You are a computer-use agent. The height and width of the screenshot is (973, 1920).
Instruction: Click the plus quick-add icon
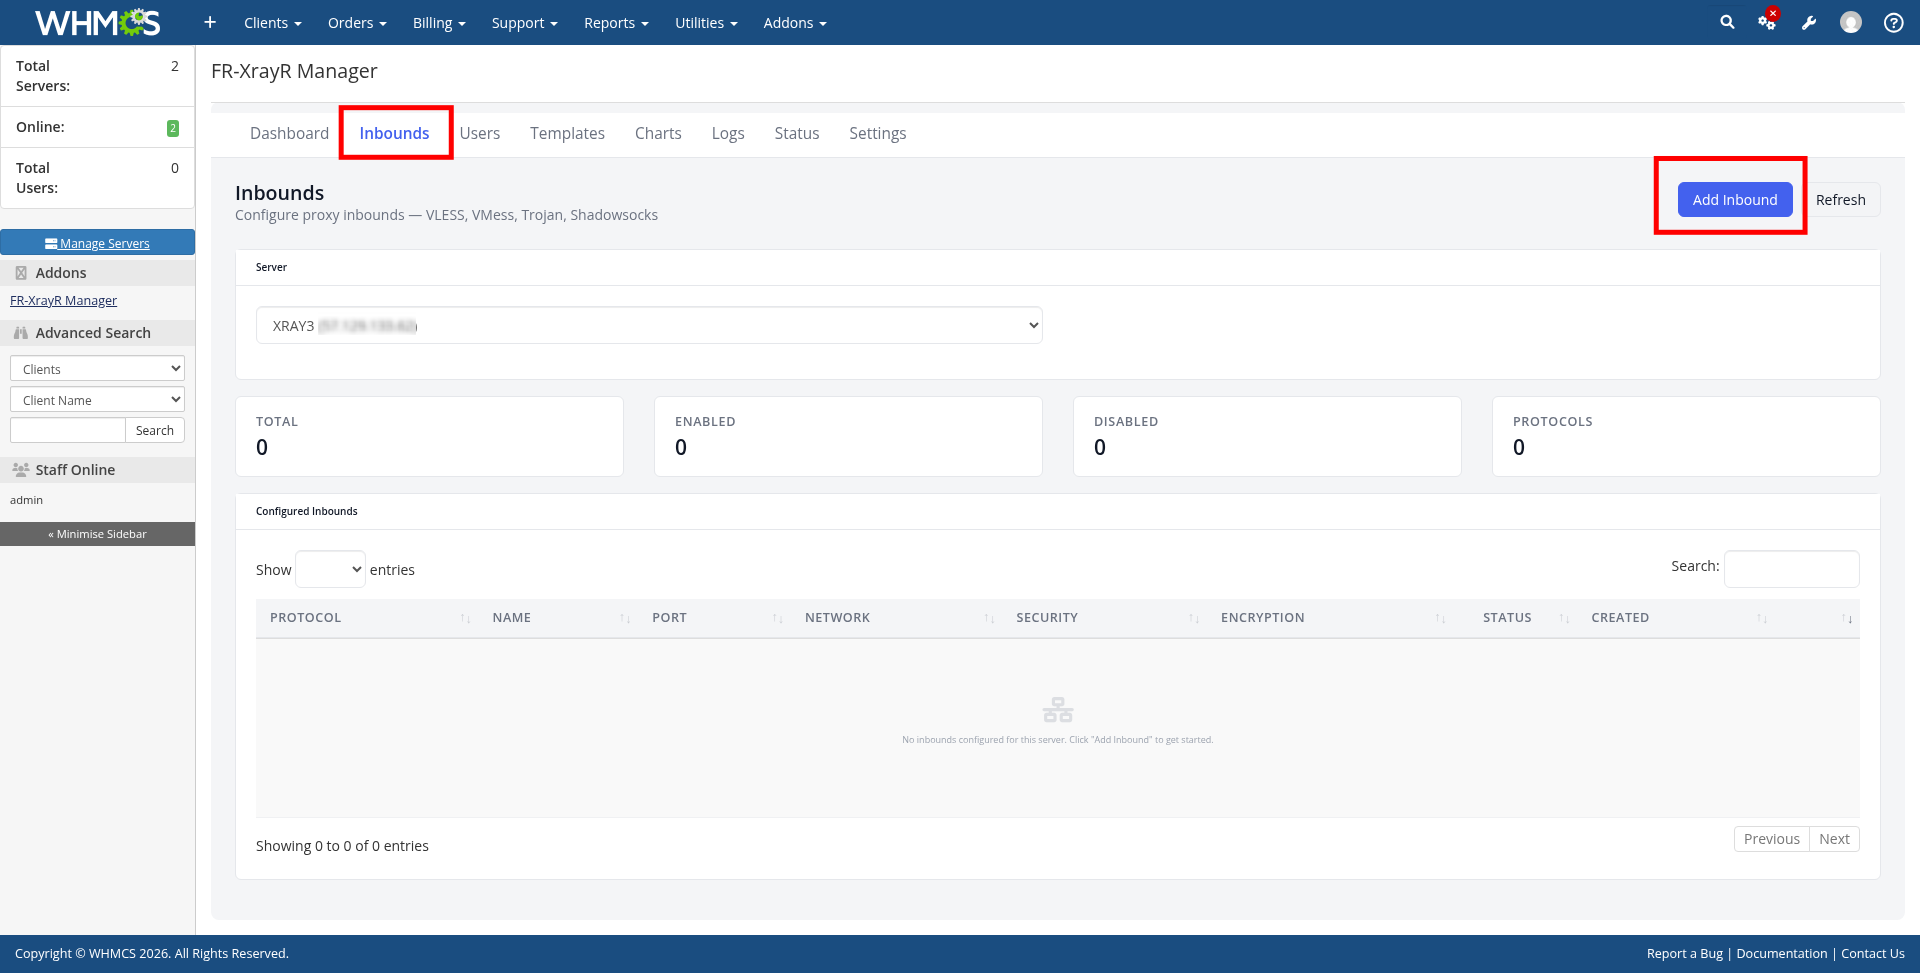pos(210,22)
